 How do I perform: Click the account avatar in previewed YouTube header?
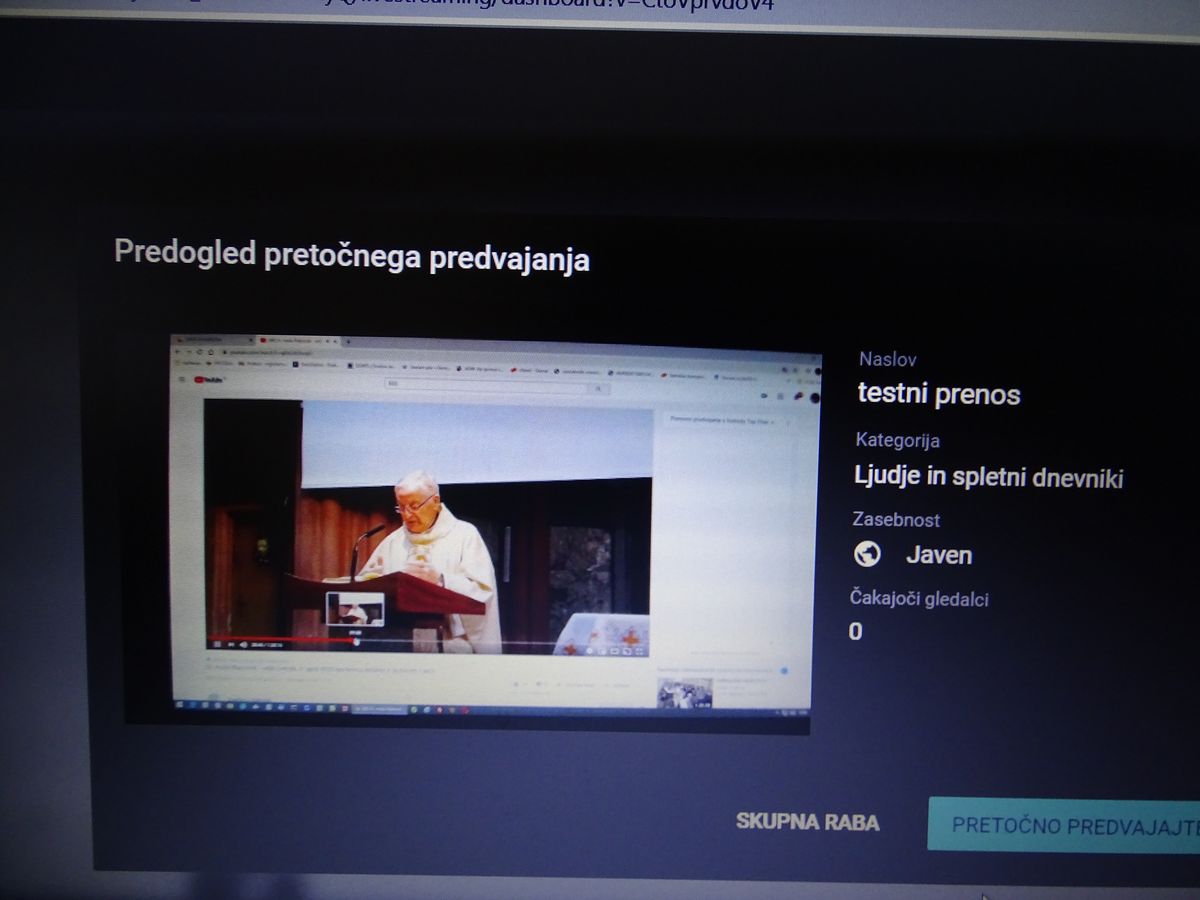click(814, 396)
